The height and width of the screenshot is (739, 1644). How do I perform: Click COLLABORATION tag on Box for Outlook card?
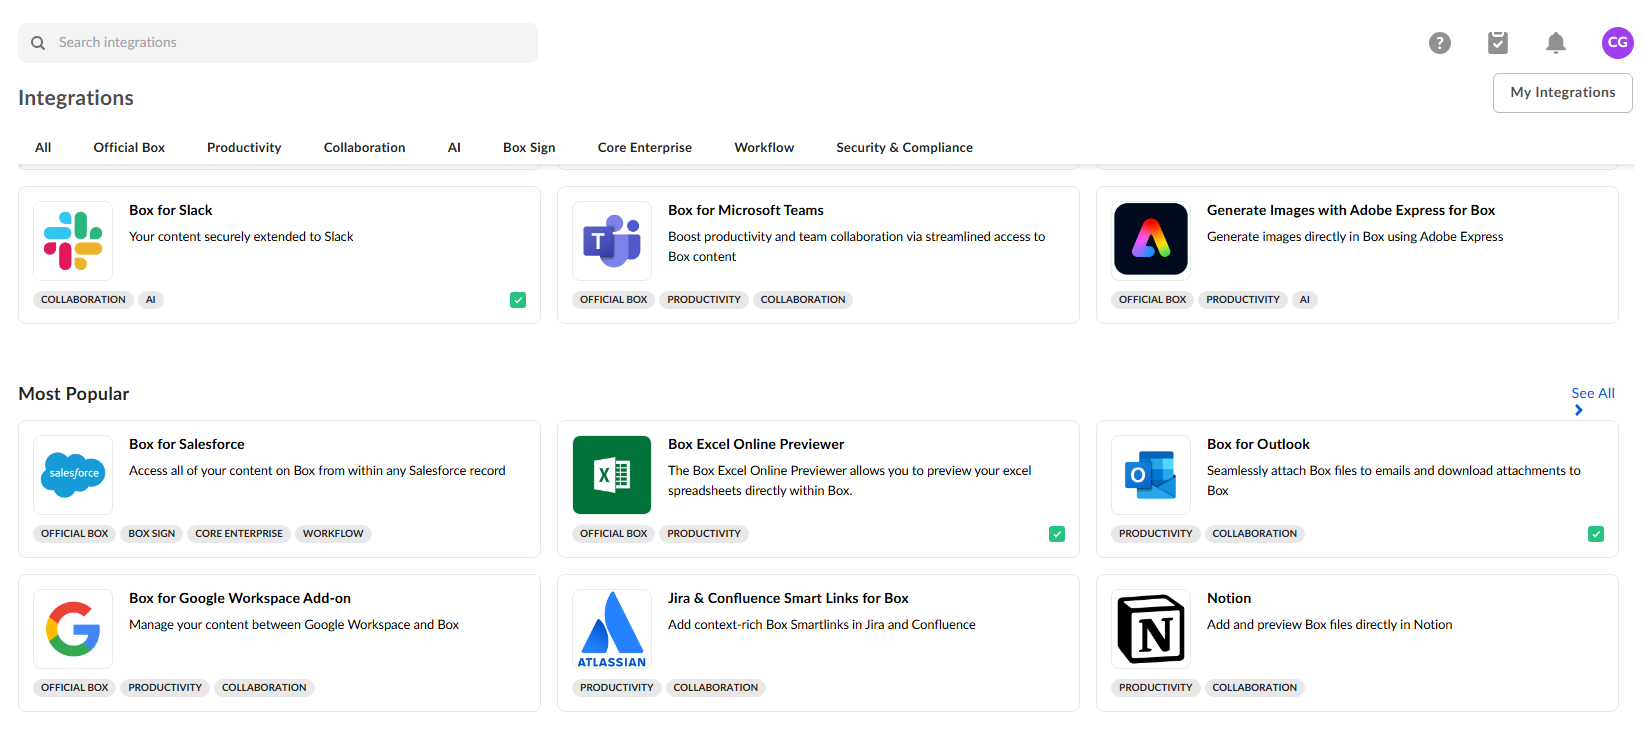pyautogui.click(x=1255, y=534)
